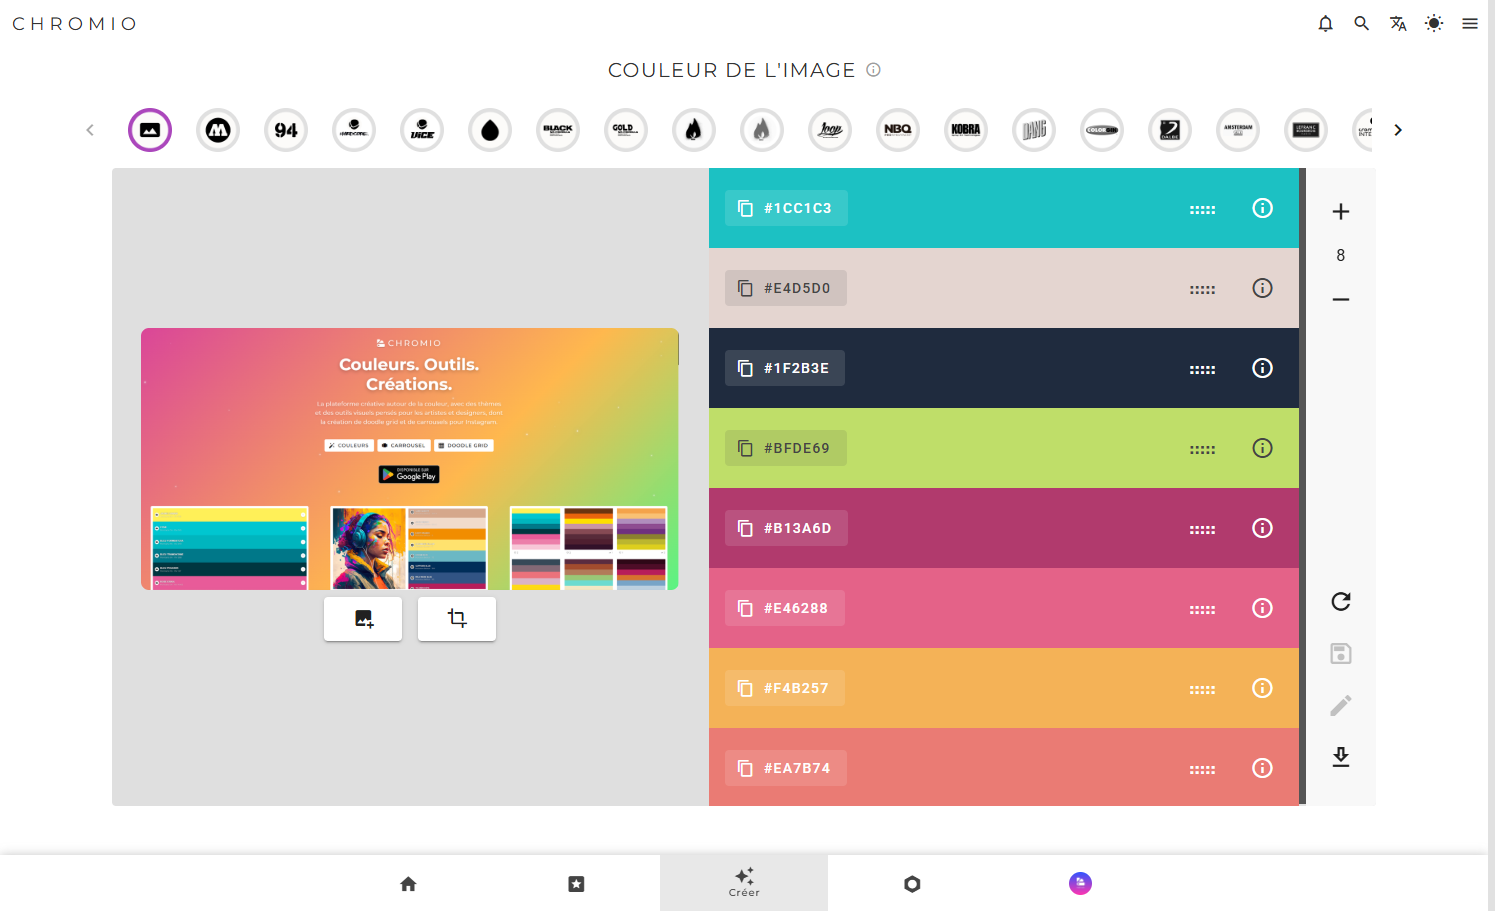
Task: Show info for color #F4B257
Action: coord(1263,688)
